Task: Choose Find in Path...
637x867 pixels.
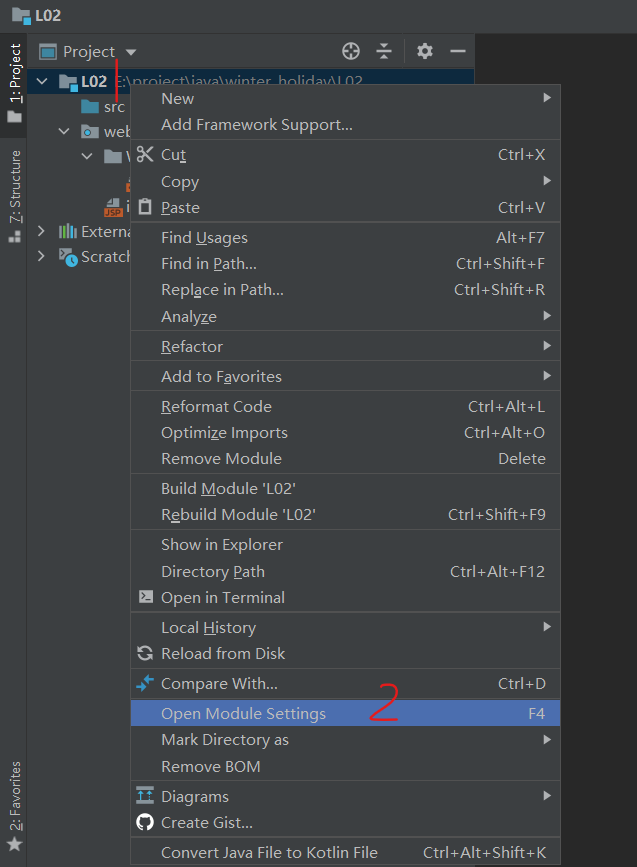Action: point(346,264)
